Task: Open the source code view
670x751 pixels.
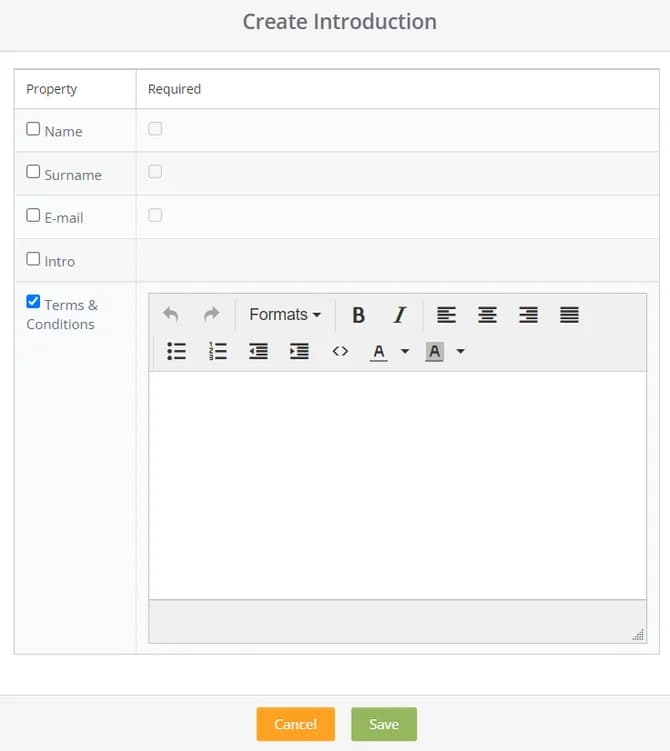Action: (x=340, y=351)
